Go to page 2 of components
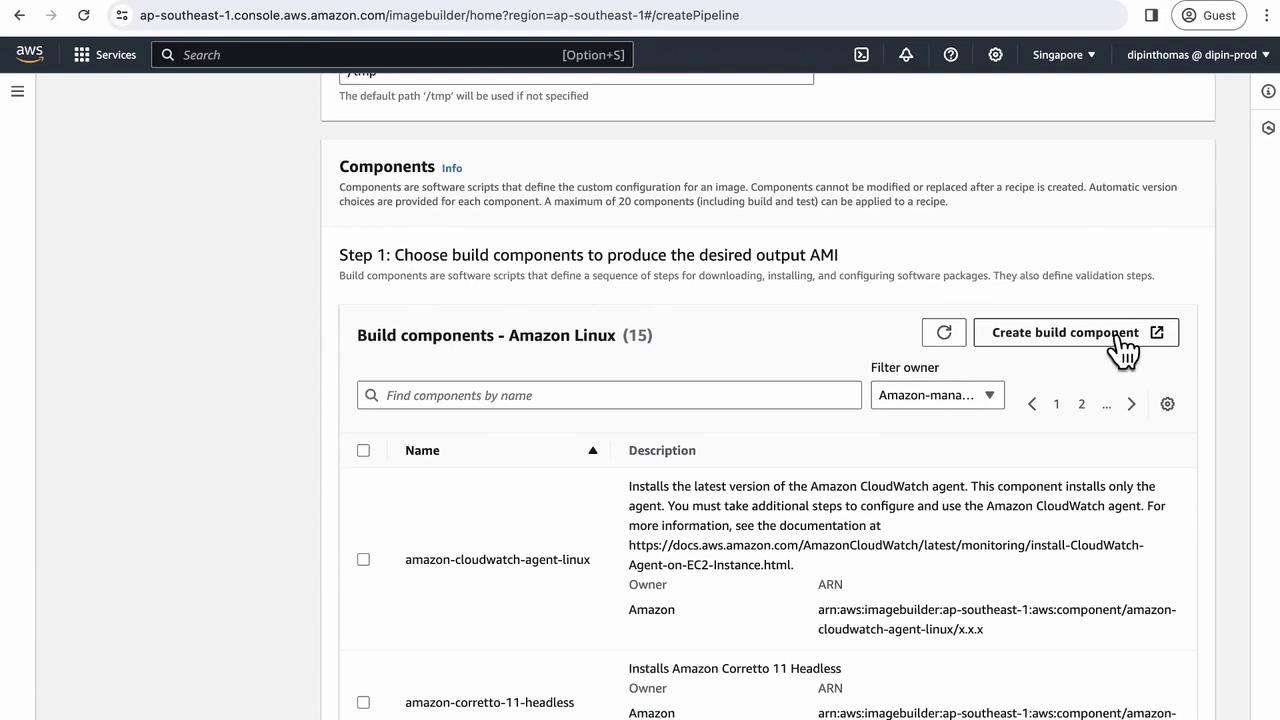The height and width of the screenshot is (720, 1280). click(x=1081, y=404)
